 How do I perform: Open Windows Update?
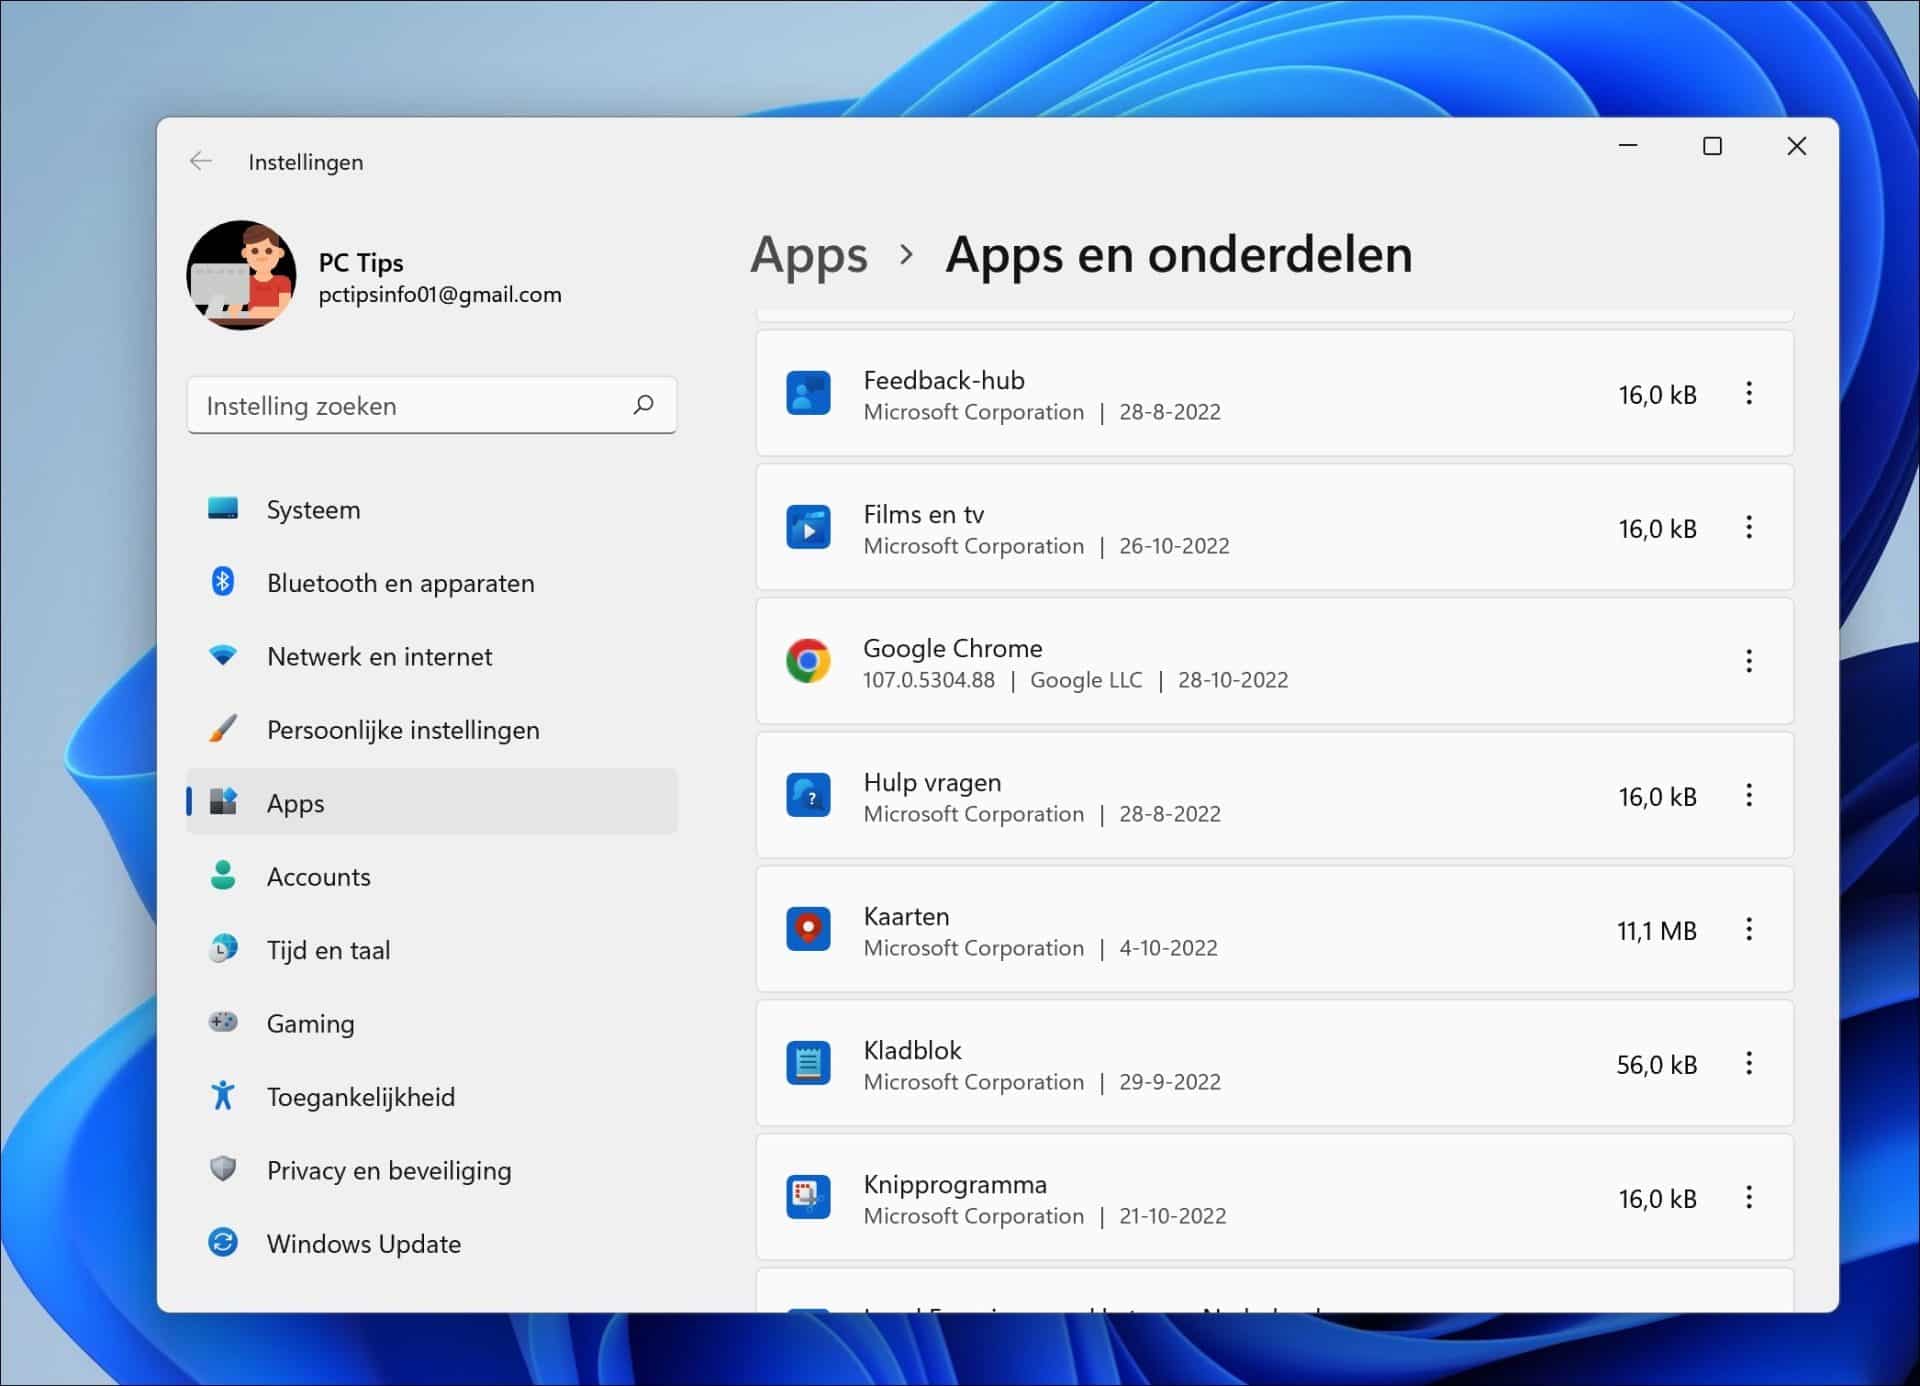pos(363,1243)
